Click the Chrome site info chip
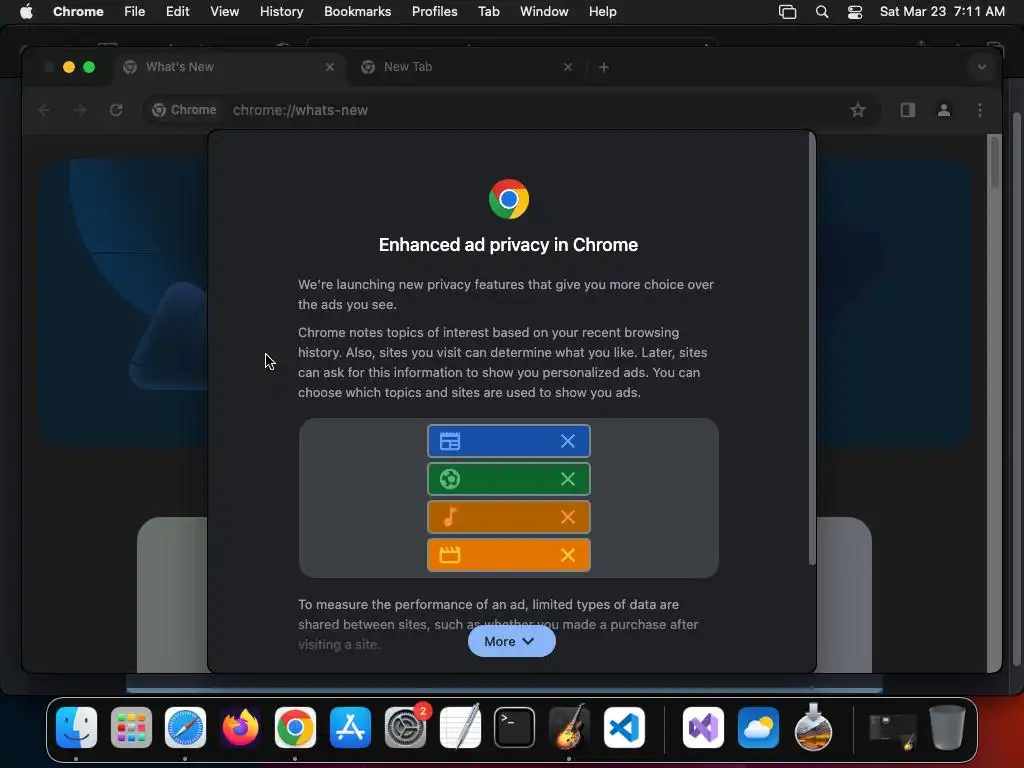Image resolution: width=1024 pixels, height=768 pixels. point(184,110)
